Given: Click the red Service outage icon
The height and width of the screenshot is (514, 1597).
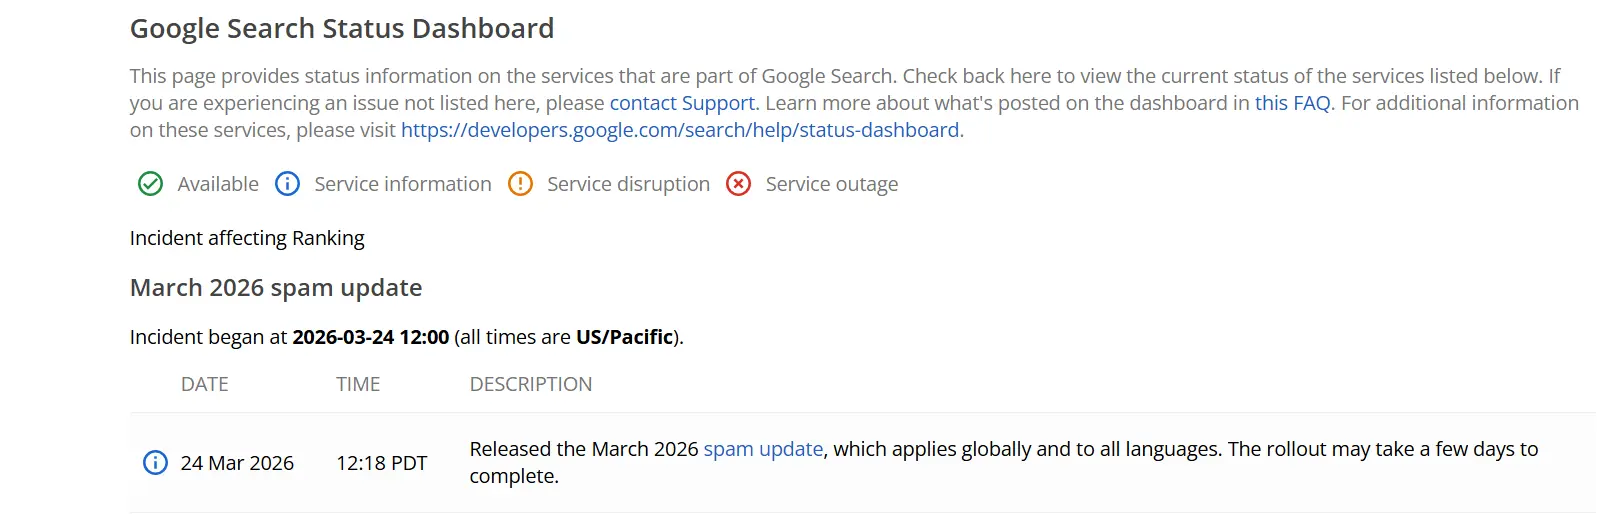Looking at the screenshot, I should pos(738,184).
